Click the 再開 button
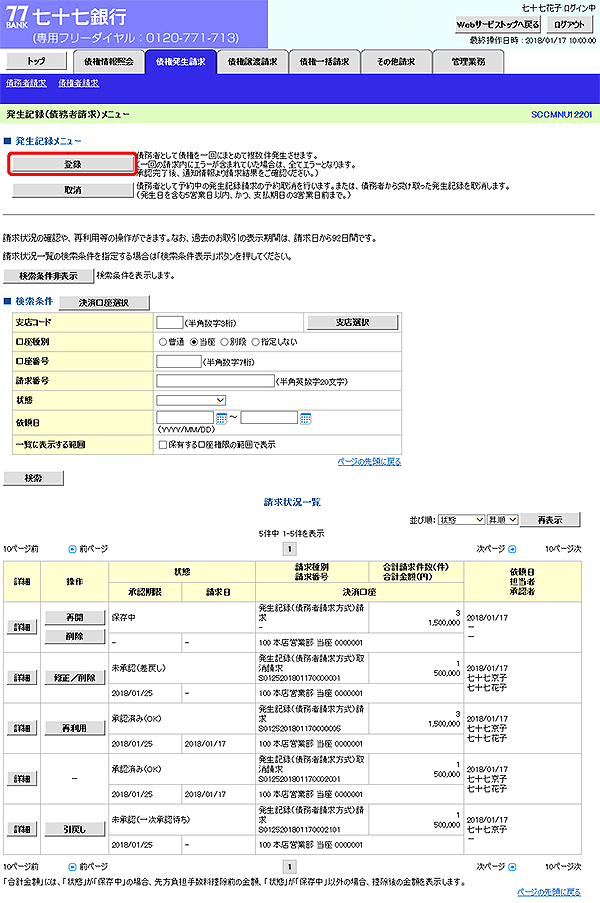Viewport: 600px width, 903px height. 75,617
